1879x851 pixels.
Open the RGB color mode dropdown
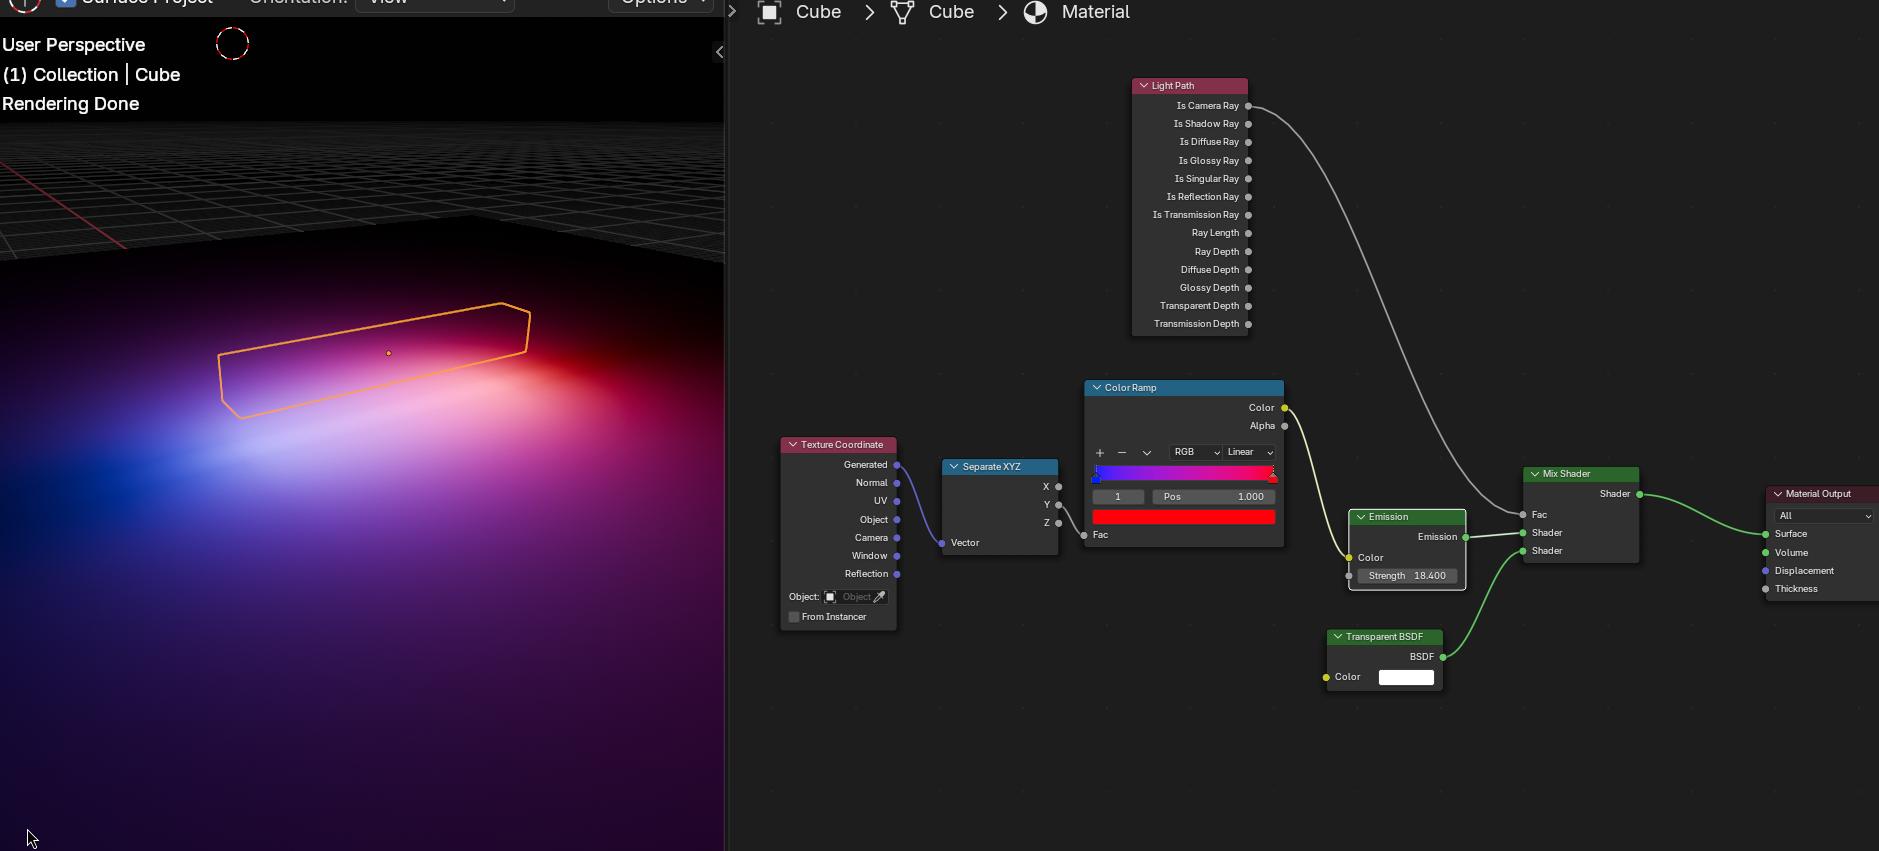[1195, 453]
